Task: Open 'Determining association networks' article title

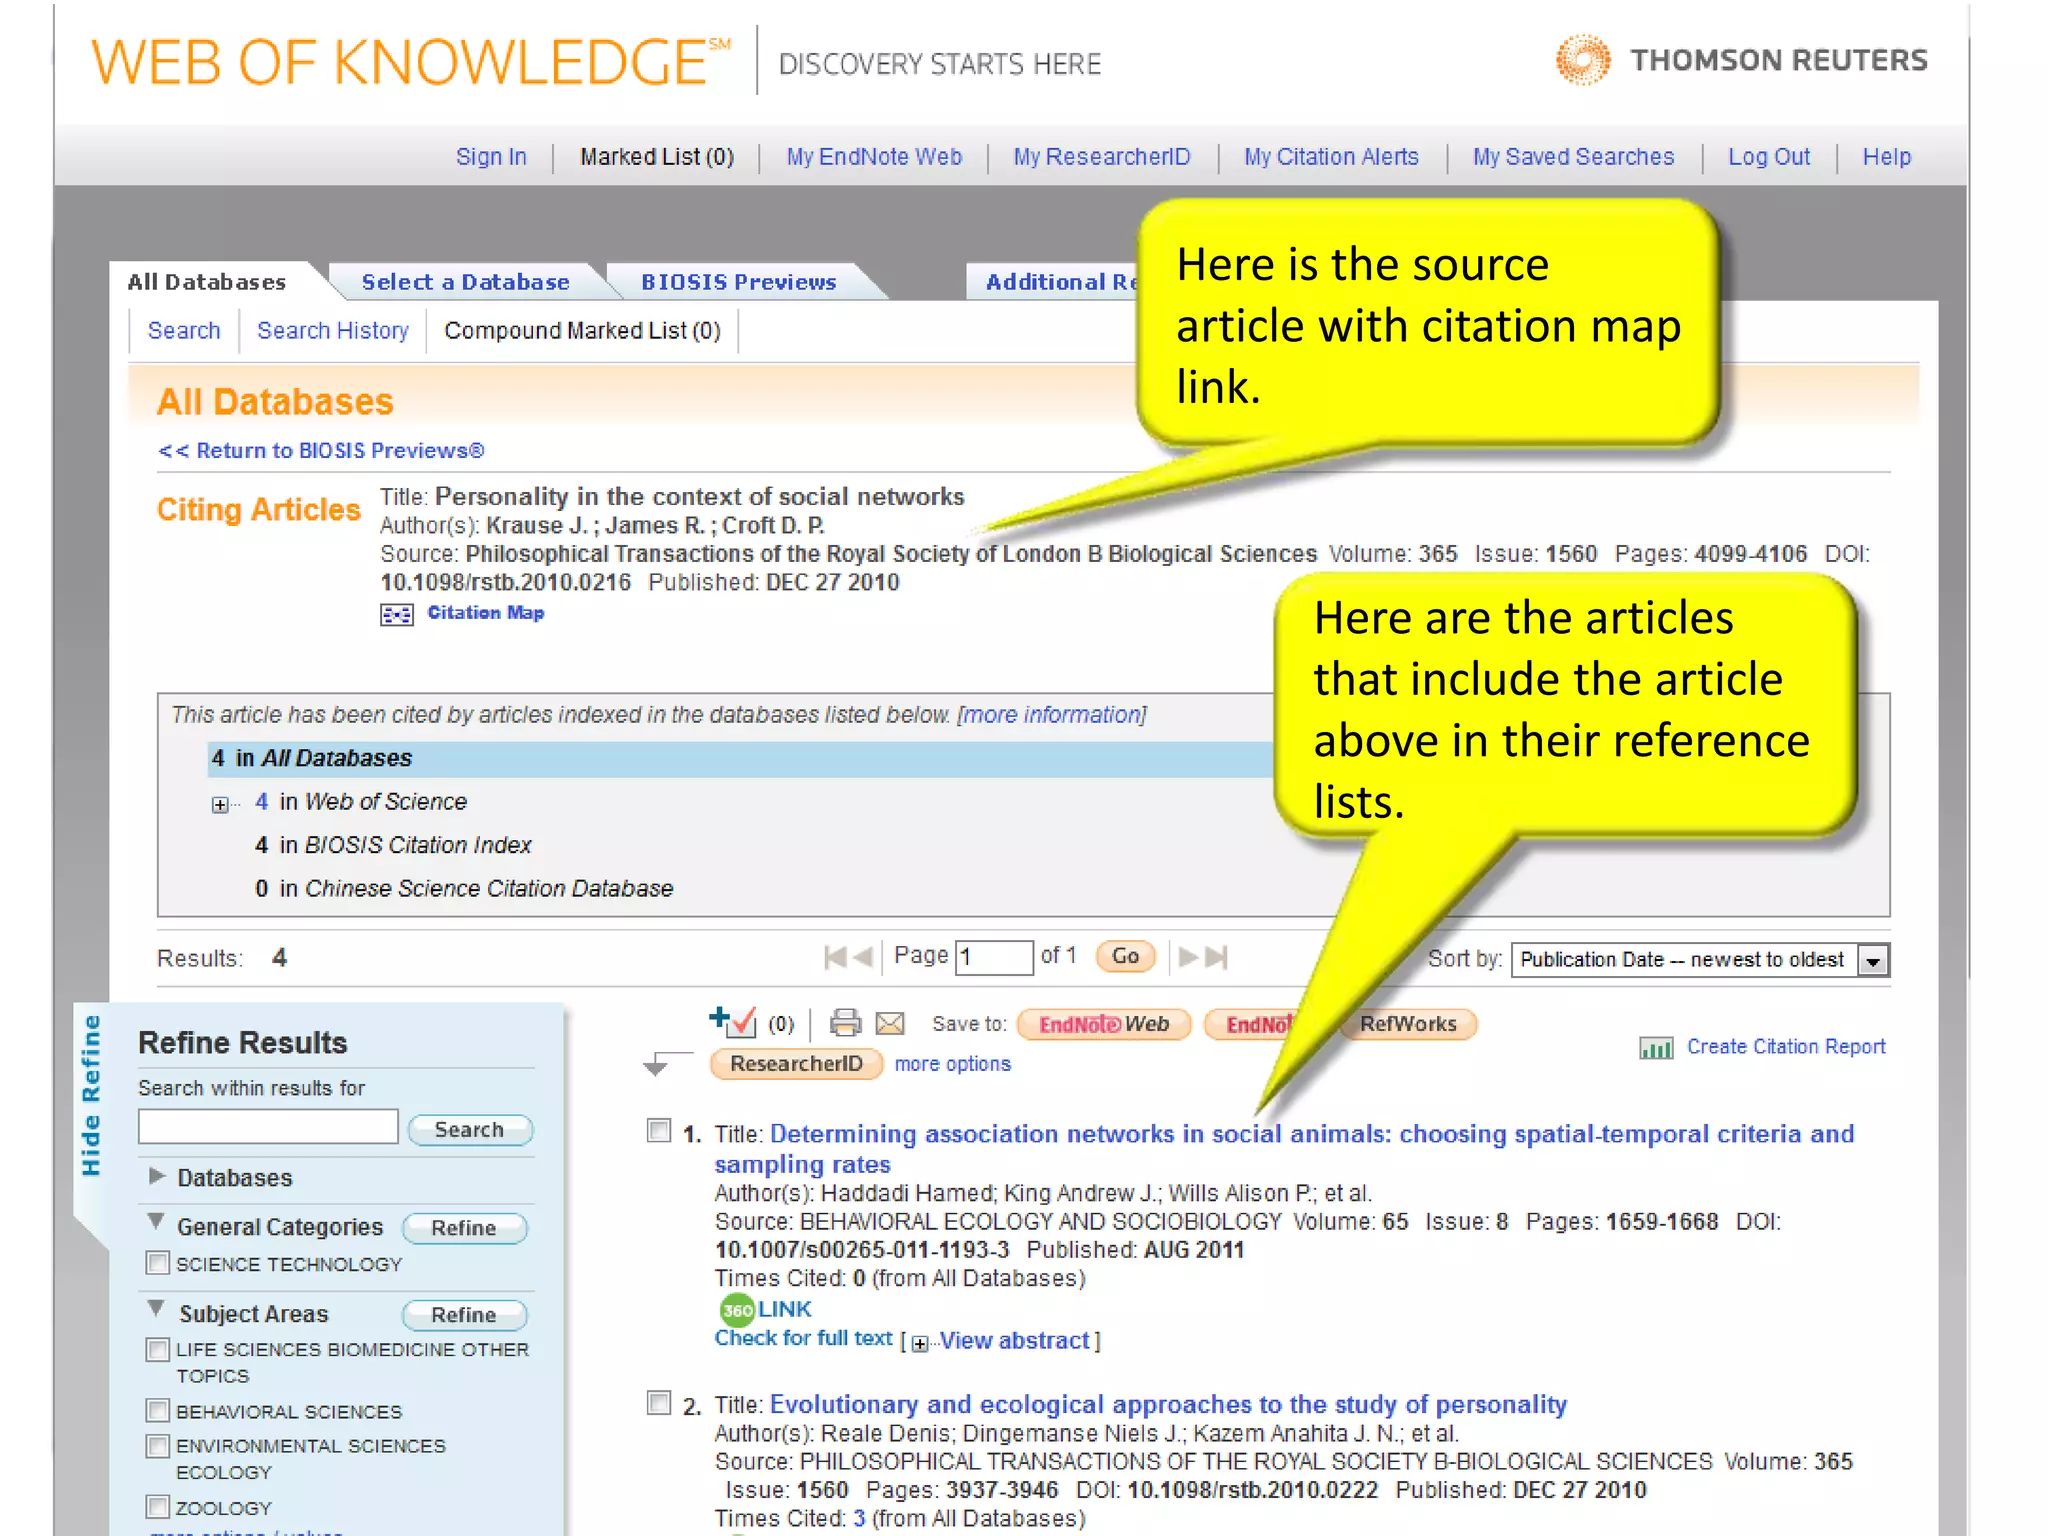Action: tap(1284, 1149)
